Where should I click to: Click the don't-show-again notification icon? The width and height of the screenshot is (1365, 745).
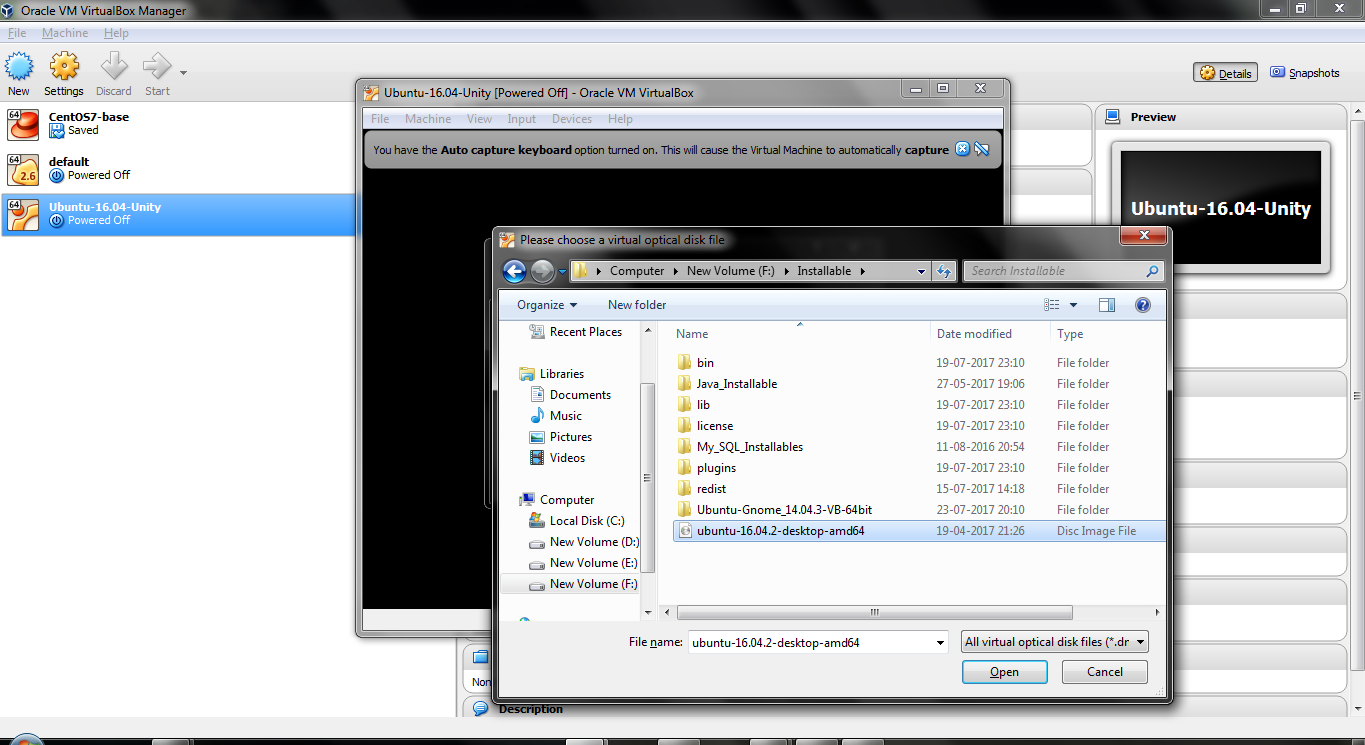point(982,149)
